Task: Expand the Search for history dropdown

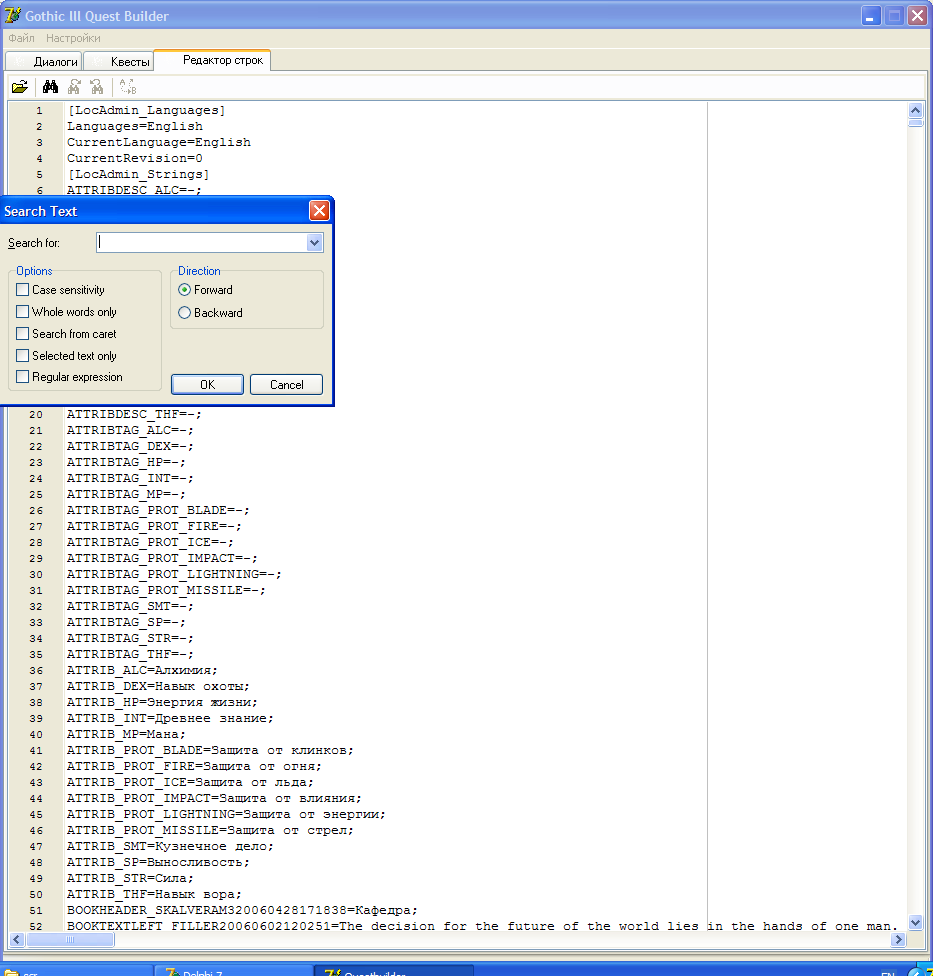Action: click(x=314, y=243)
